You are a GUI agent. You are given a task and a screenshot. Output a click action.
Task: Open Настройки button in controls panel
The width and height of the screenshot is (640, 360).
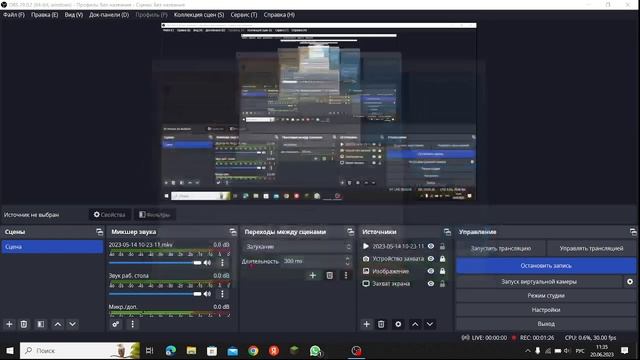click(x=546, y=310)
